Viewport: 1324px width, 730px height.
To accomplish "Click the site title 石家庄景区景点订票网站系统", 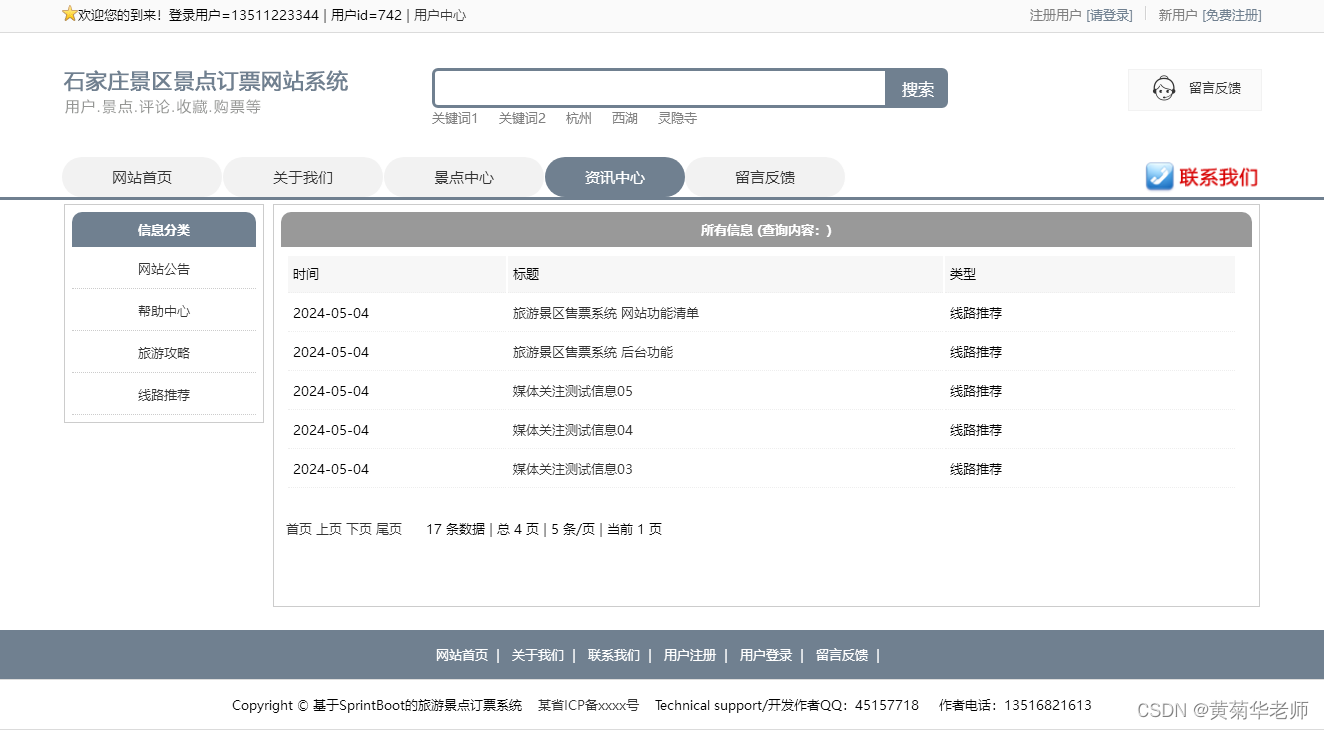I will [206, 81].
